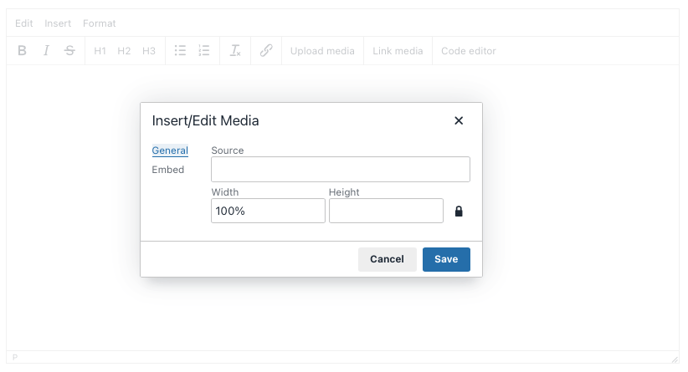Toggle the constrain proportions lock
Viewport: 688px width, 372px height.
pyautogui.click(x=459, y=211)
